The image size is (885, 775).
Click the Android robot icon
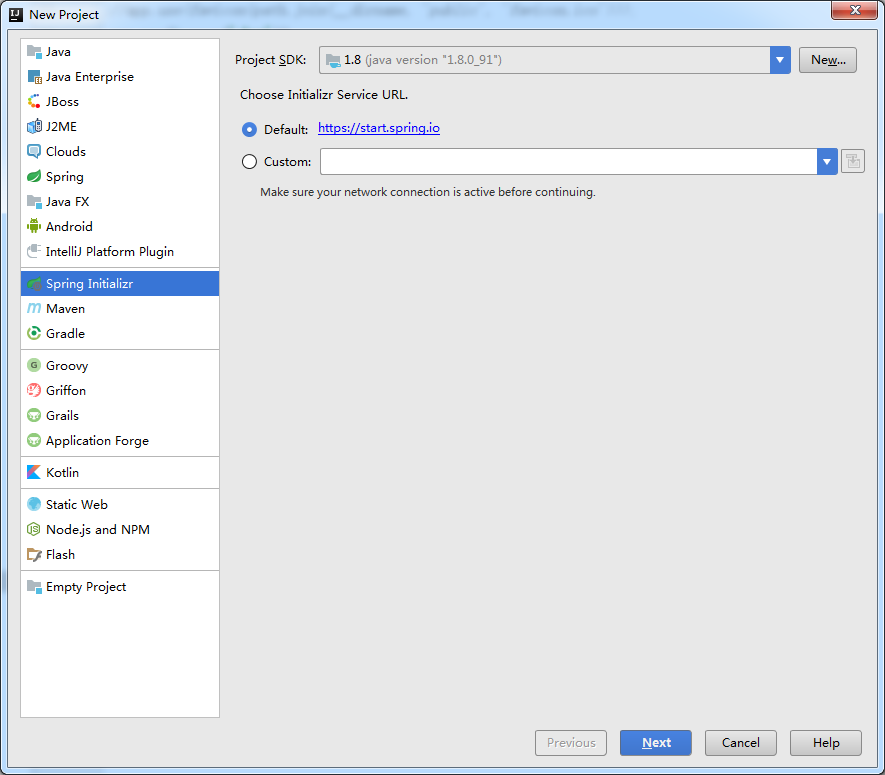click(x=34, y=226)
